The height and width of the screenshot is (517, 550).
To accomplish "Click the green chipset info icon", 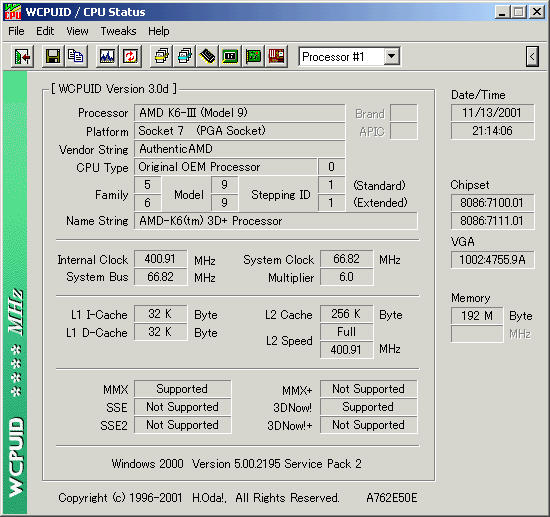I will click(230, 56).
